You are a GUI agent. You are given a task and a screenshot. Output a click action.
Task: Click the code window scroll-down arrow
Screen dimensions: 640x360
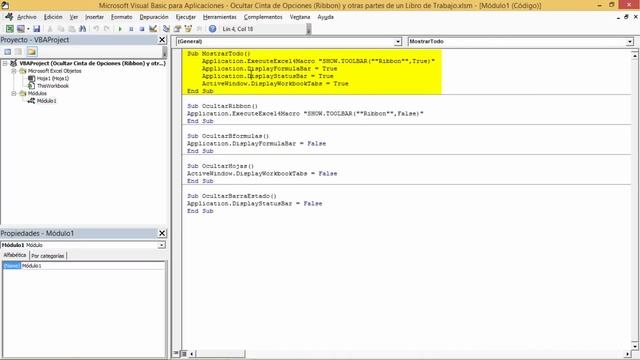pyautogui.click(x=635, y=347)
